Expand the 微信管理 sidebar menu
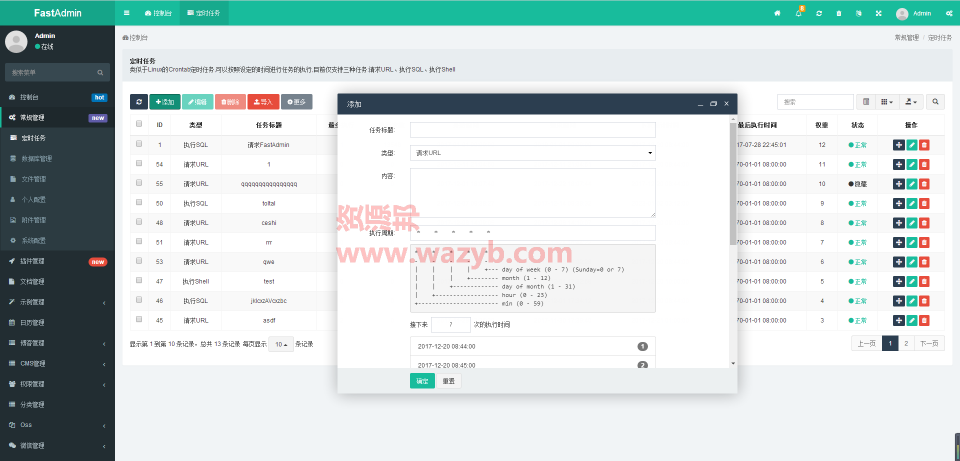Image resolution: width=960 pixels, height=461 pixels. tap(57, 446)
